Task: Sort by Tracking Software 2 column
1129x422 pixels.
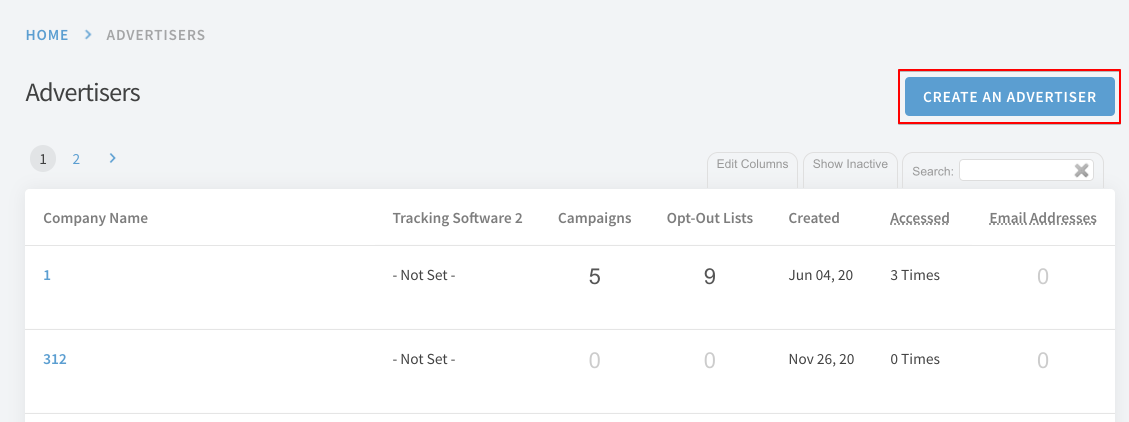Action: click(457, 218)
